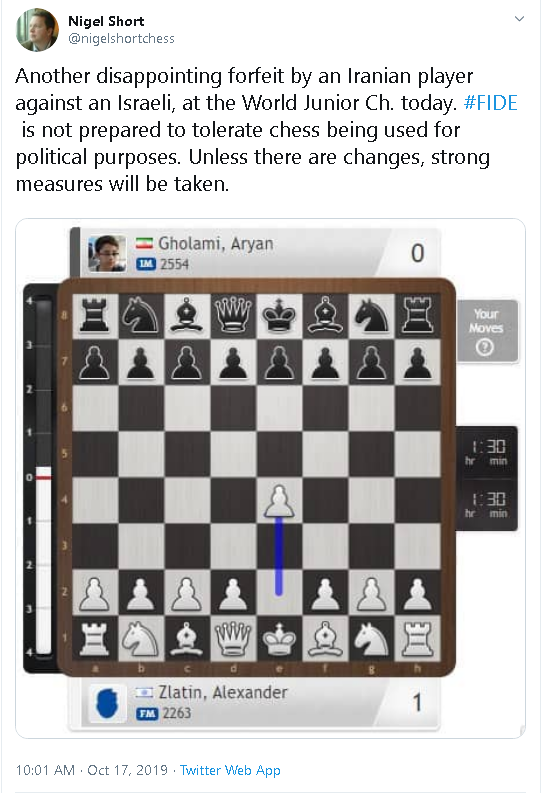Click the Twitter Web App link

(230, 770)
